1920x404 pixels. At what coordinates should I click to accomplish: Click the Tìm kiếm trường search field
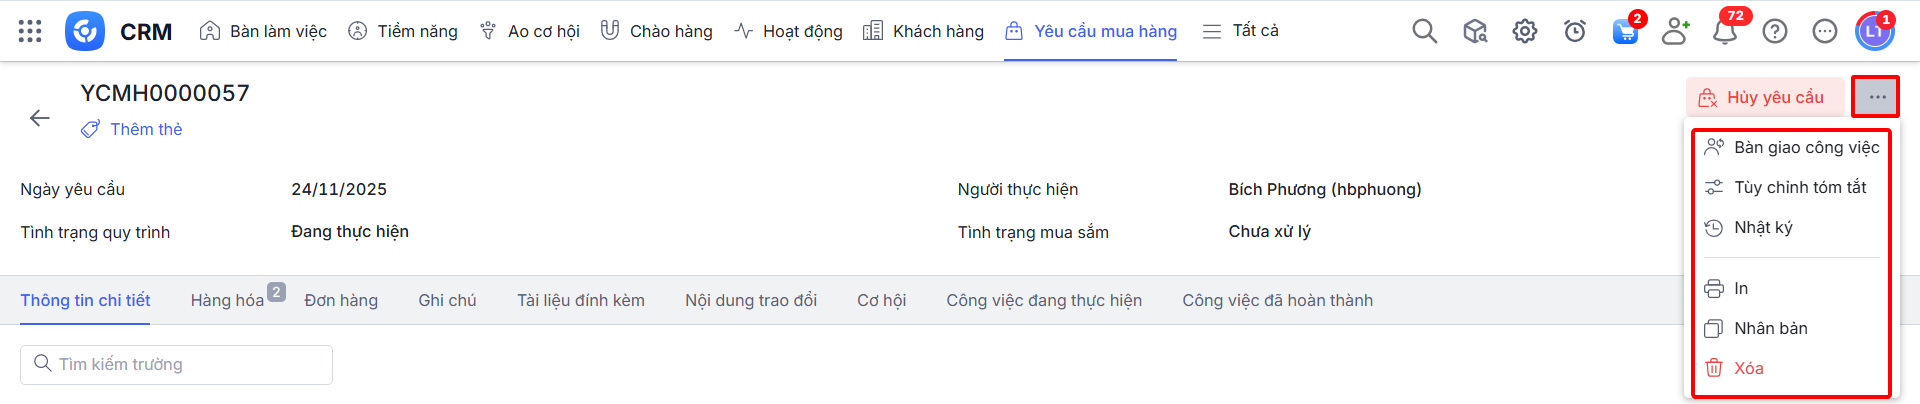pos(176,364)
